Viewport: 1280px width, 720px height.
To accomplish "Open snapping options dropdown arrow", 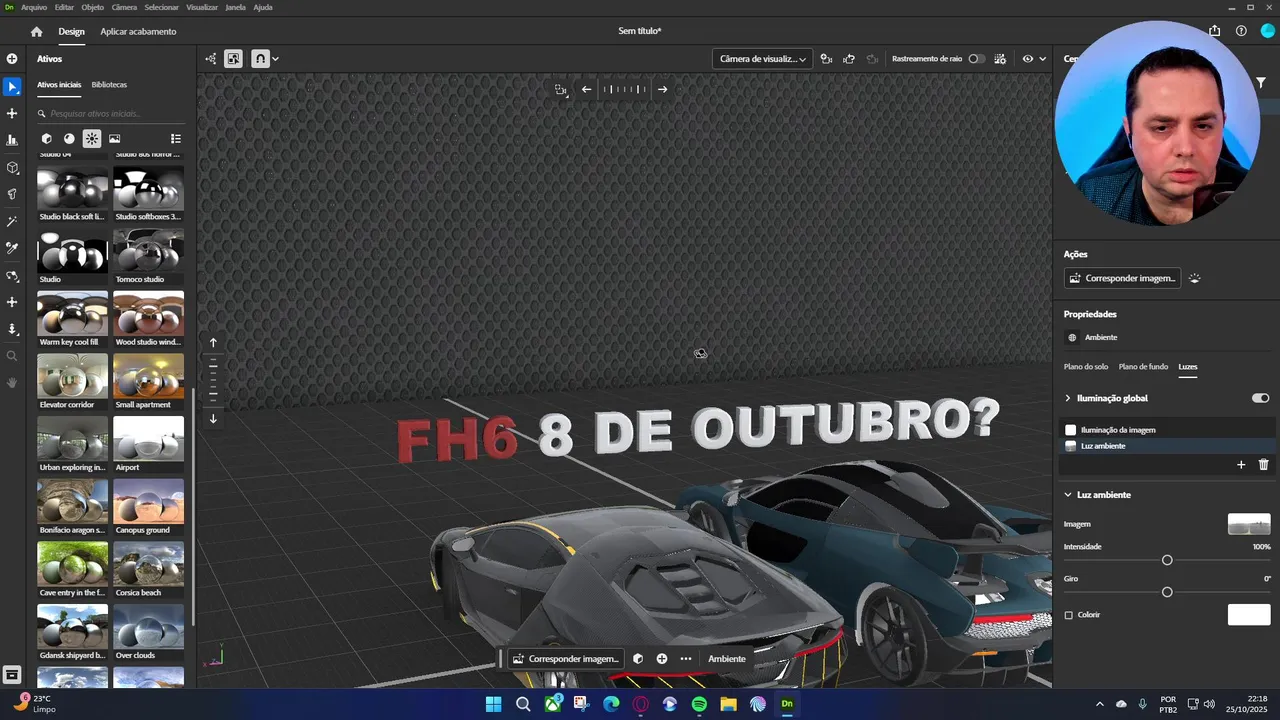I will [275, 59].
